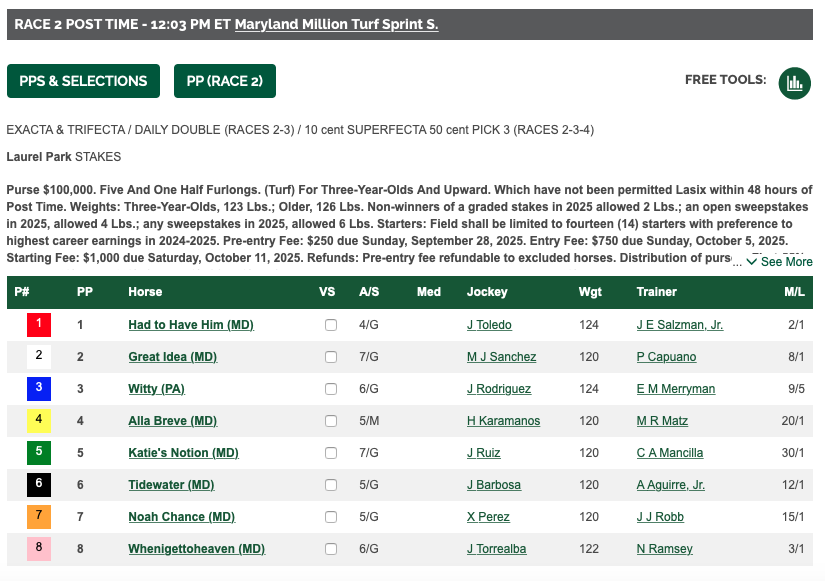825x581 pixels.
Task: Expand race conditions with See More
Action: tap(780, 262)
